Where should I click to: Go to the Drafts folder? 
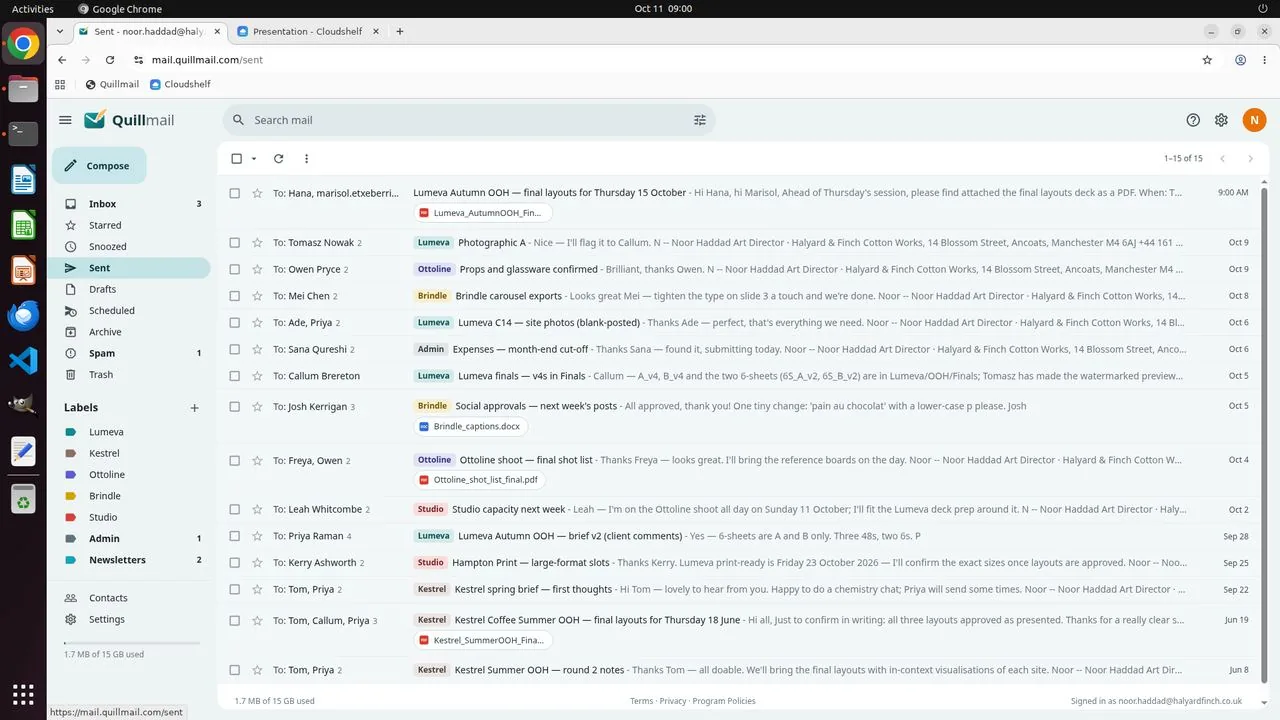coord(131,289)
